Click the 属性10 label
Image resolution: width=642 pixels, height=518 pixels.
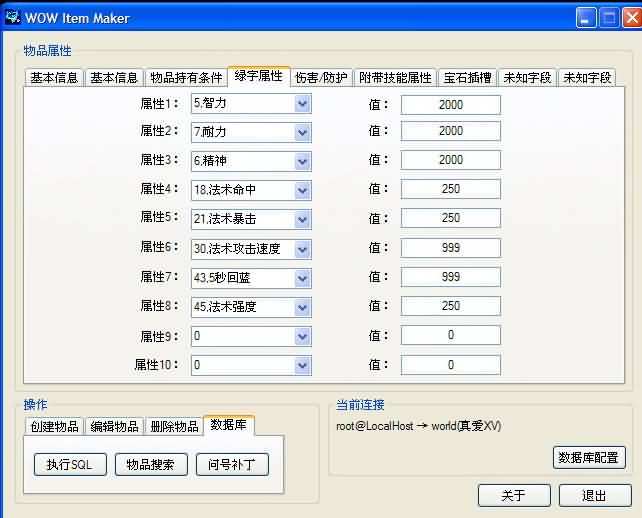click(156, 364)
